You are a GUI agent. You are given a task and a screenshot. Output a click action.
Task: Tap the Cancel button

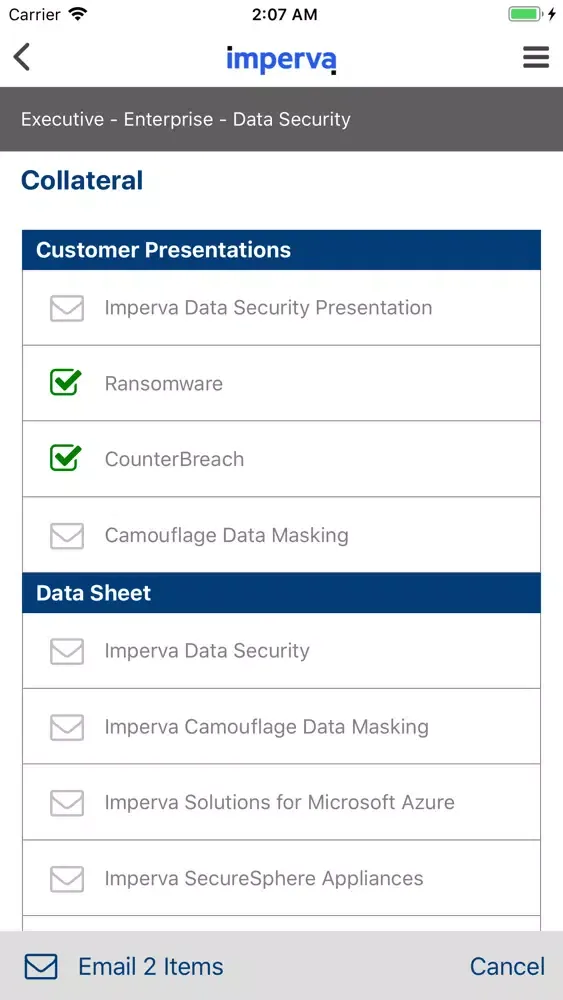point(508,966)
